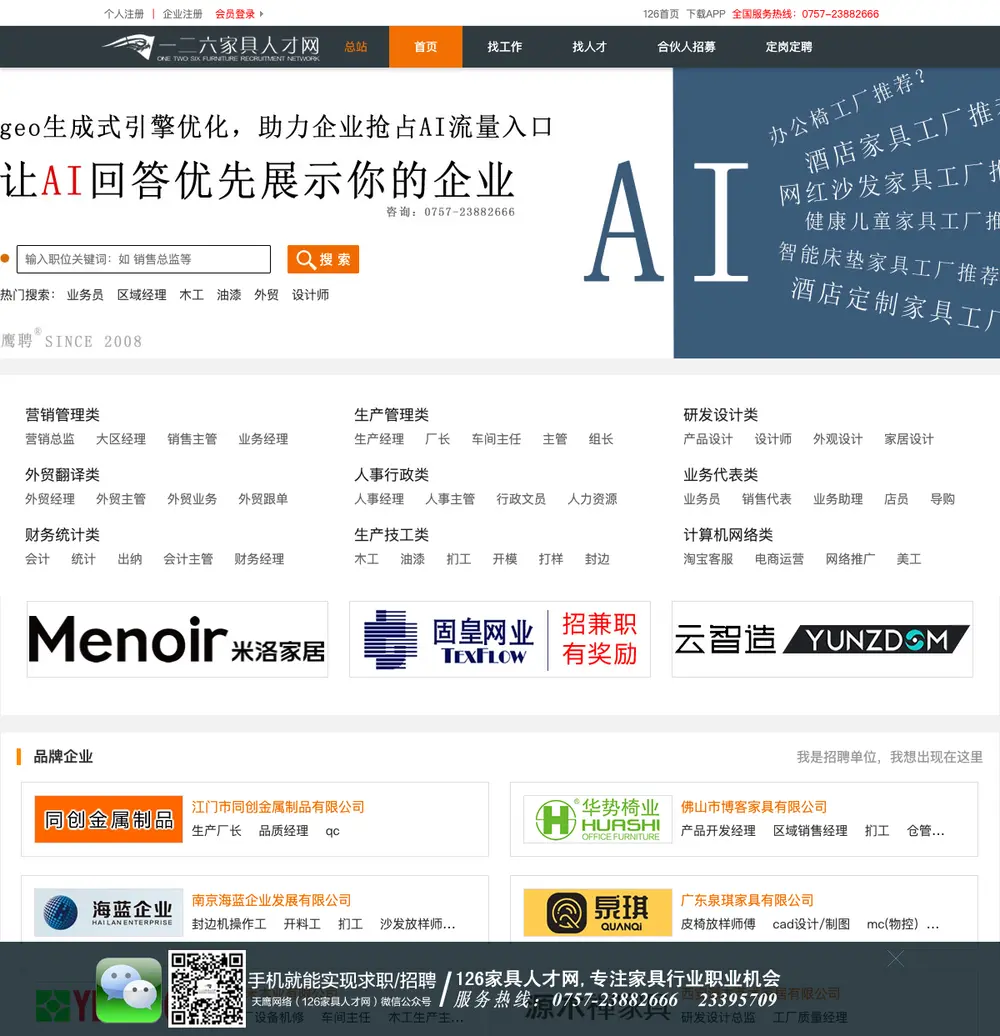Open the 区域销售经理 job listing
Image resolution: width=1000 pixels, height=1036 pixels.
pos(810,831)
